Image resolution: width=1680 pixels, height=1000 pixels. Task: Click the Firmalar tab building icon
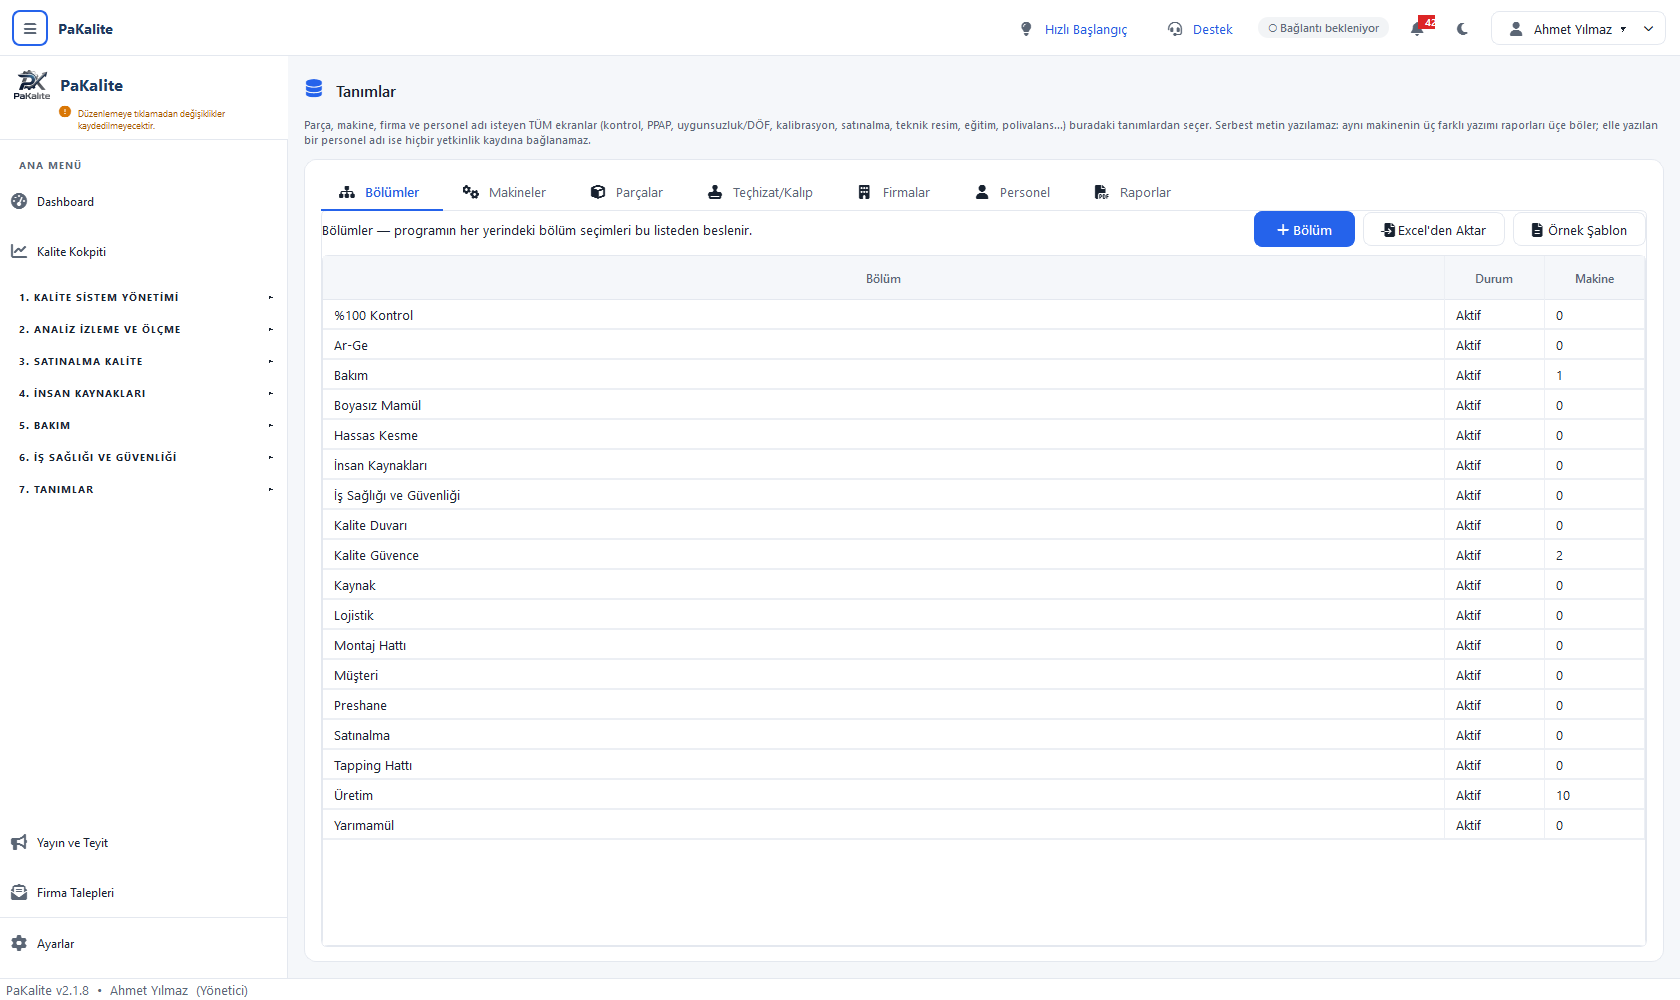point(864,192)
